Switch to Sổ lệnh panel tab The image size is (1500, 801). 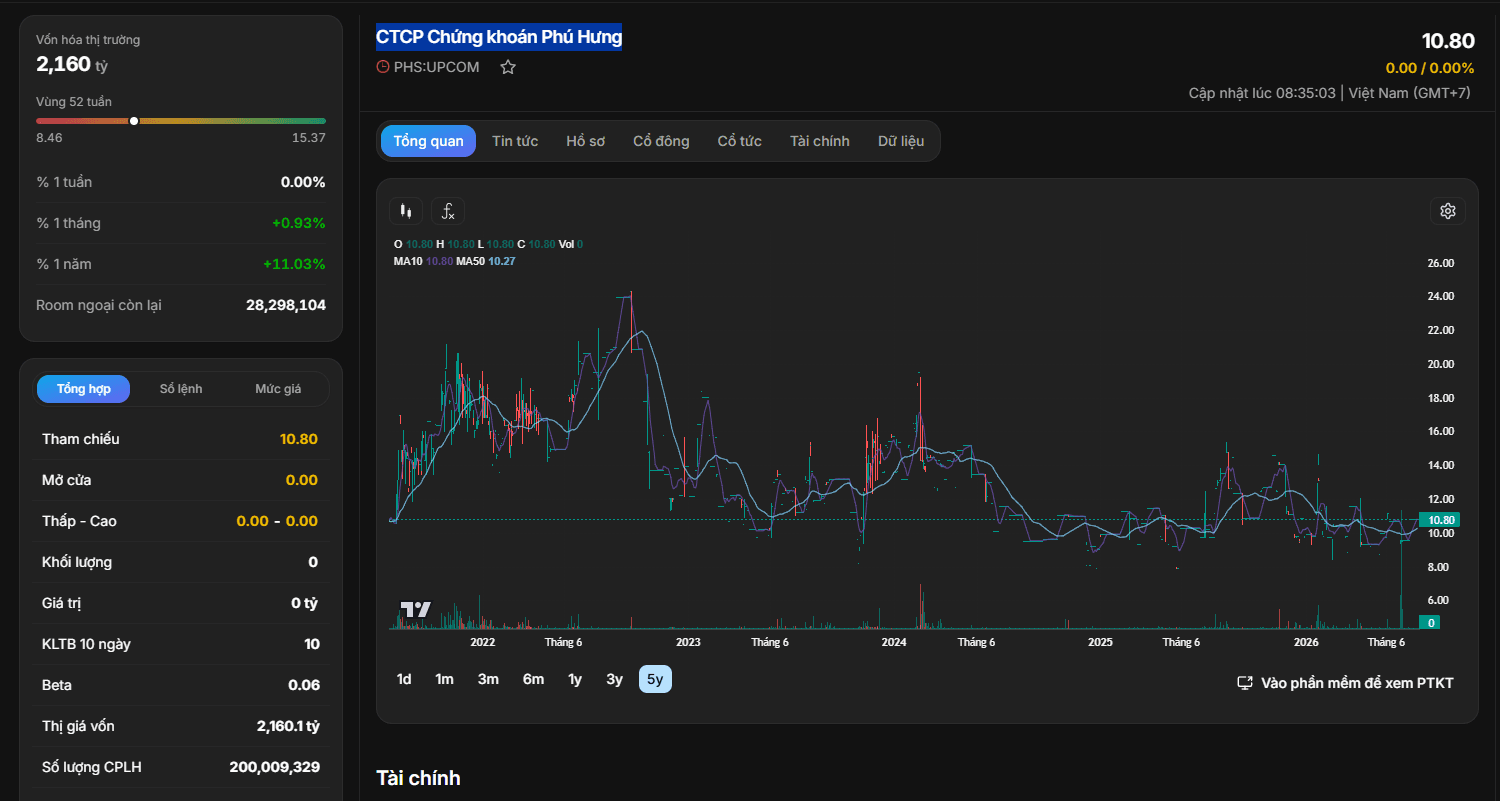pyautogui.click(x=181, y=389)
